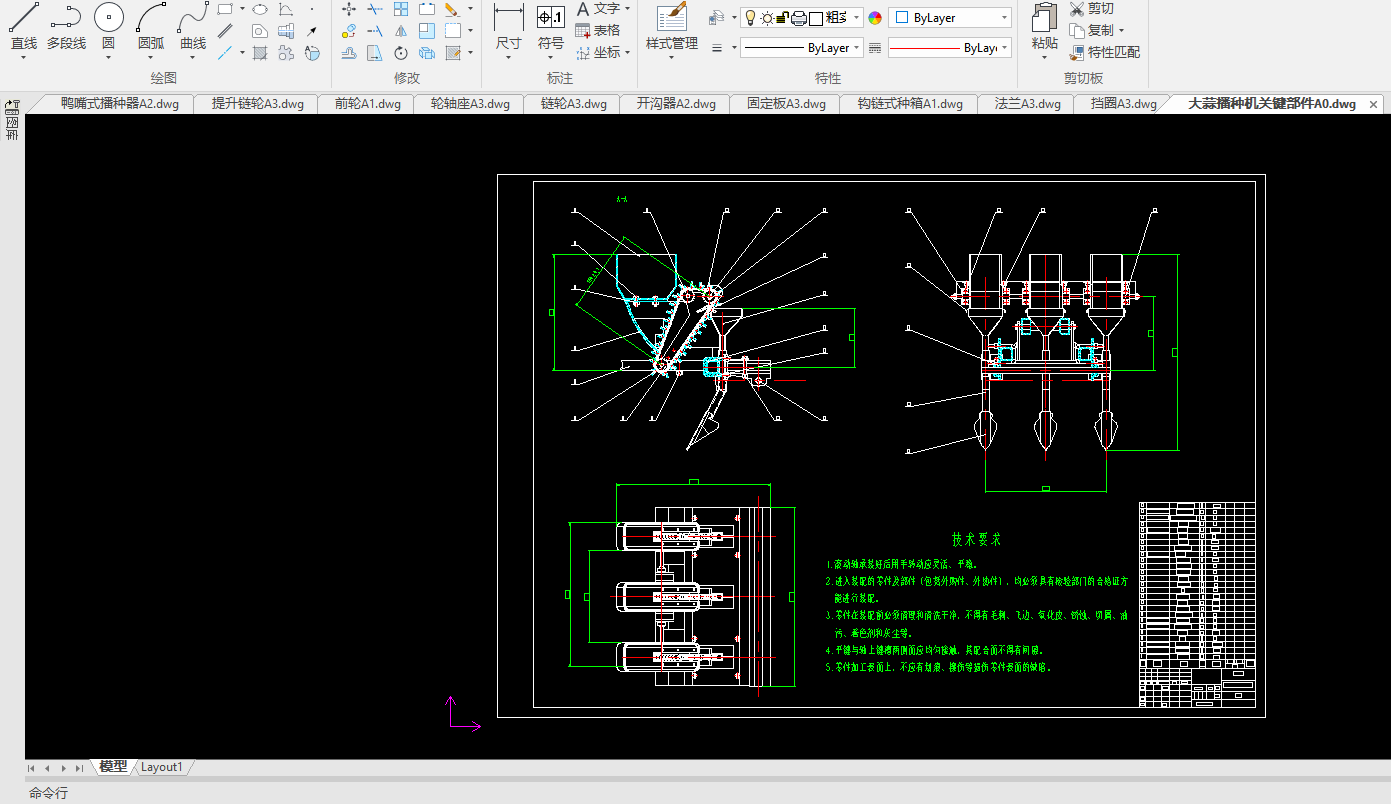Toggle layer on/off lightbulb icon

(x=750, y=18)
